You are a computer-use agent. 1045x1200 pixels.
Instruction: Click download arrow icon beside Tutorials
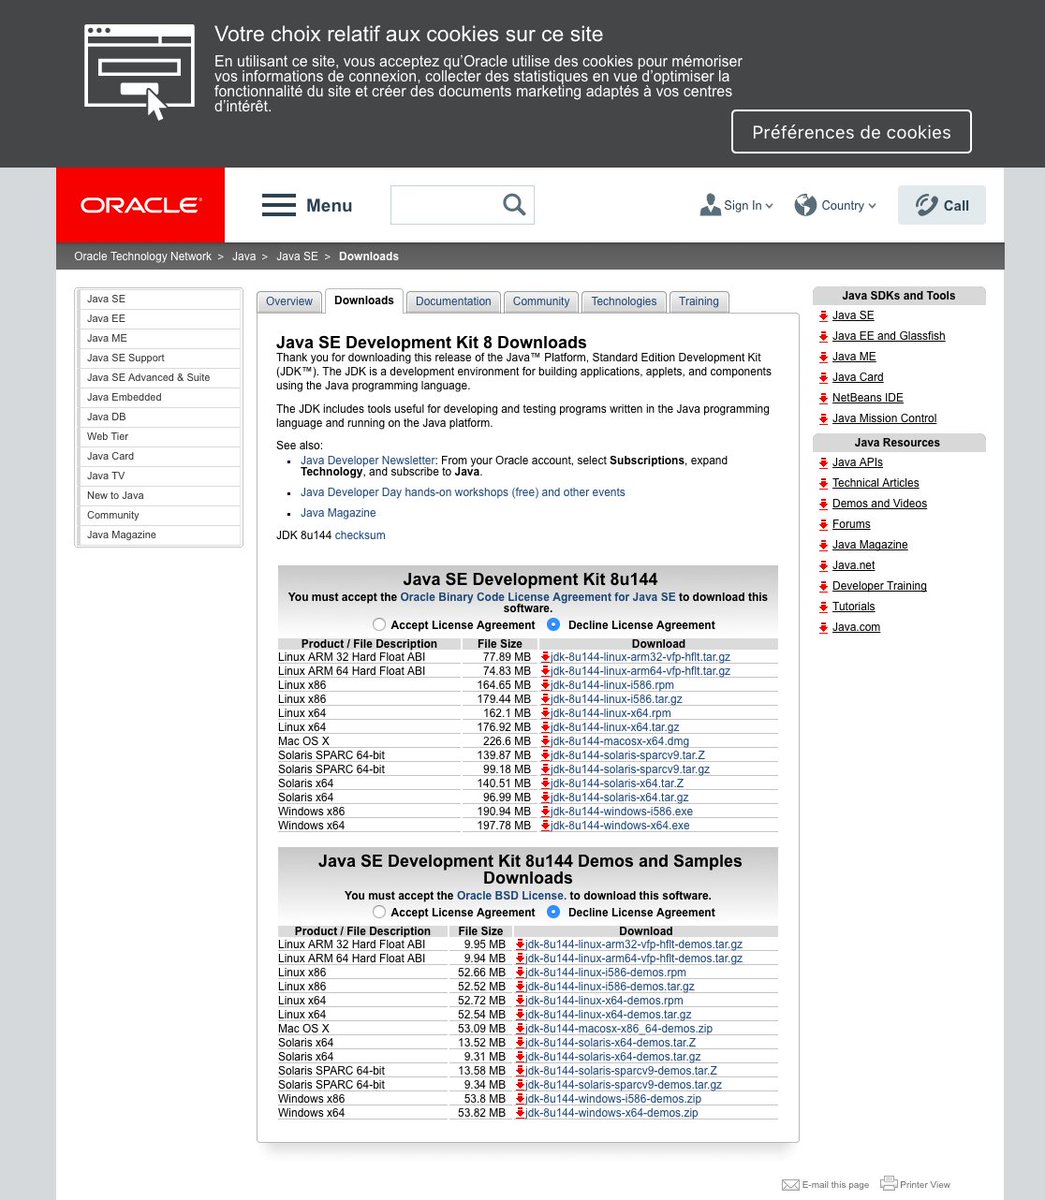823,607
